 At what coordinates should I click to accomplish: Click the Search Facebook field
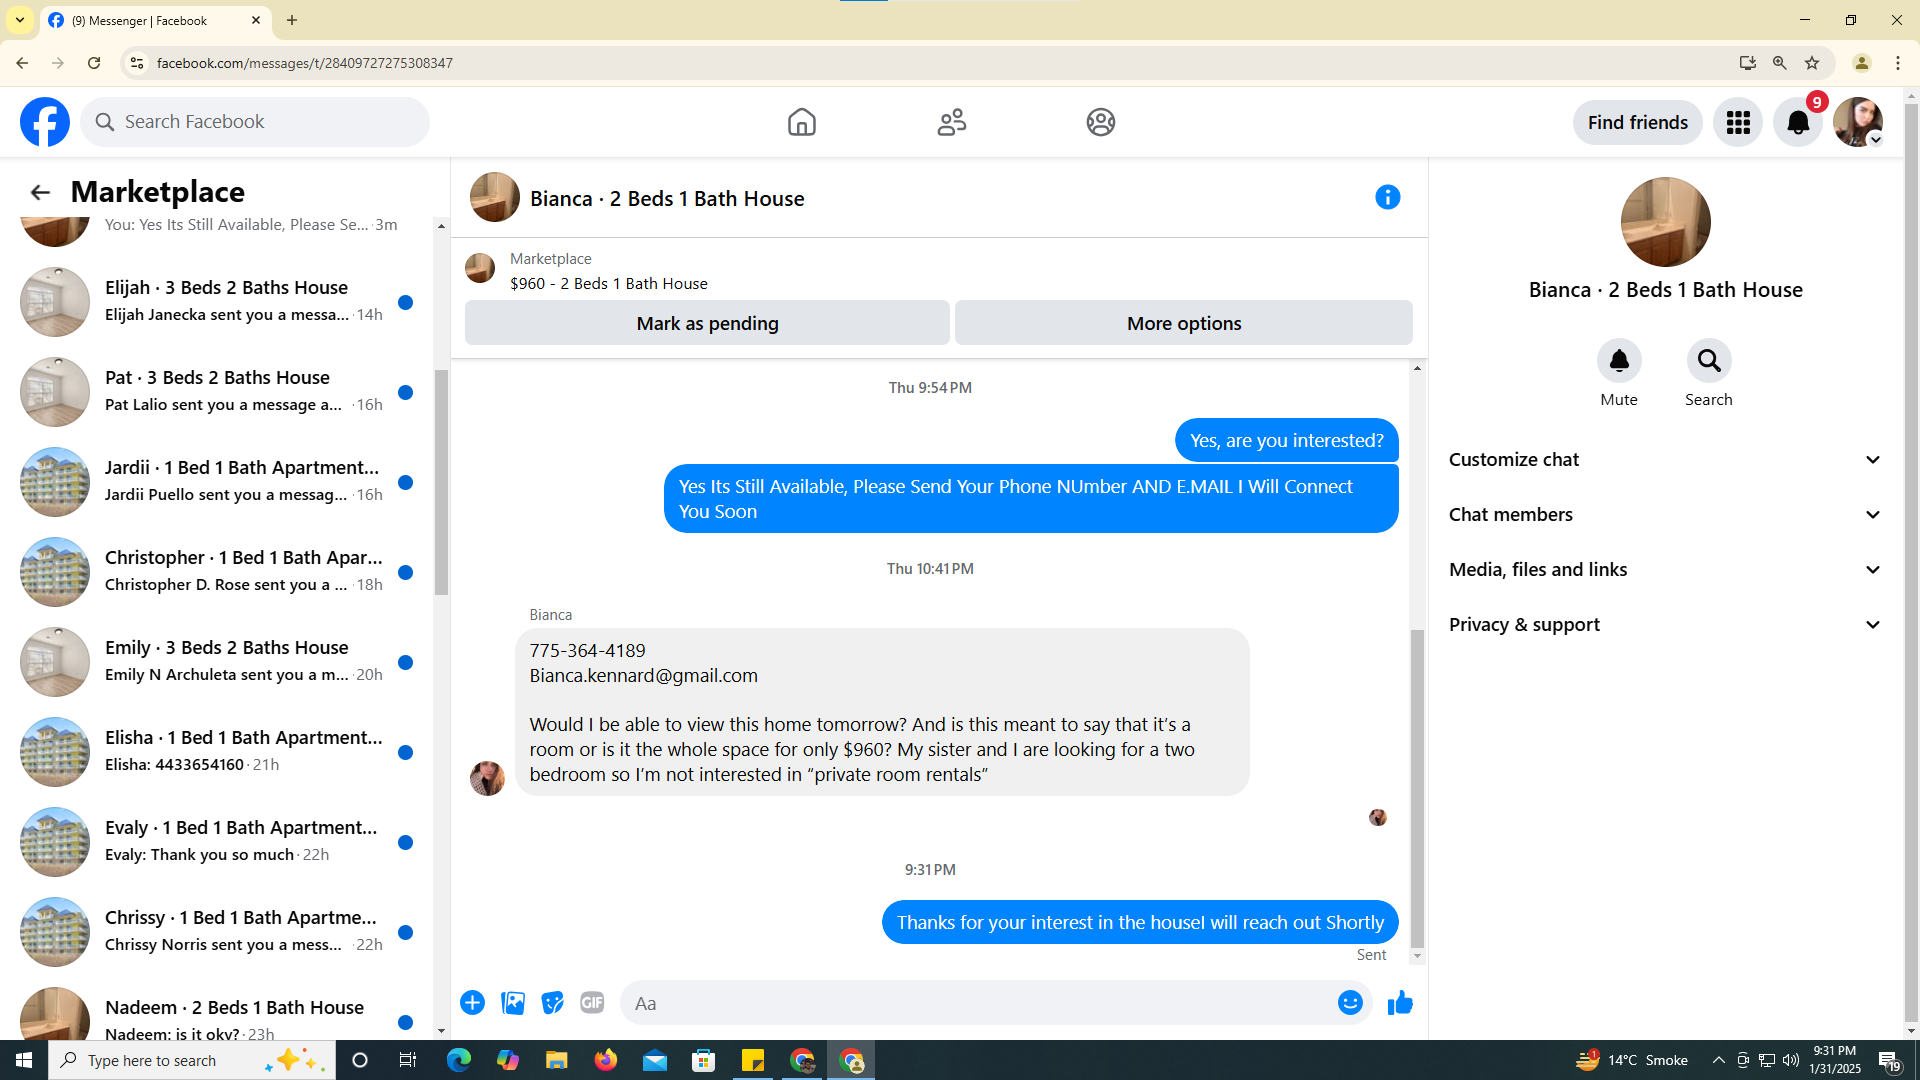(255, 122)
